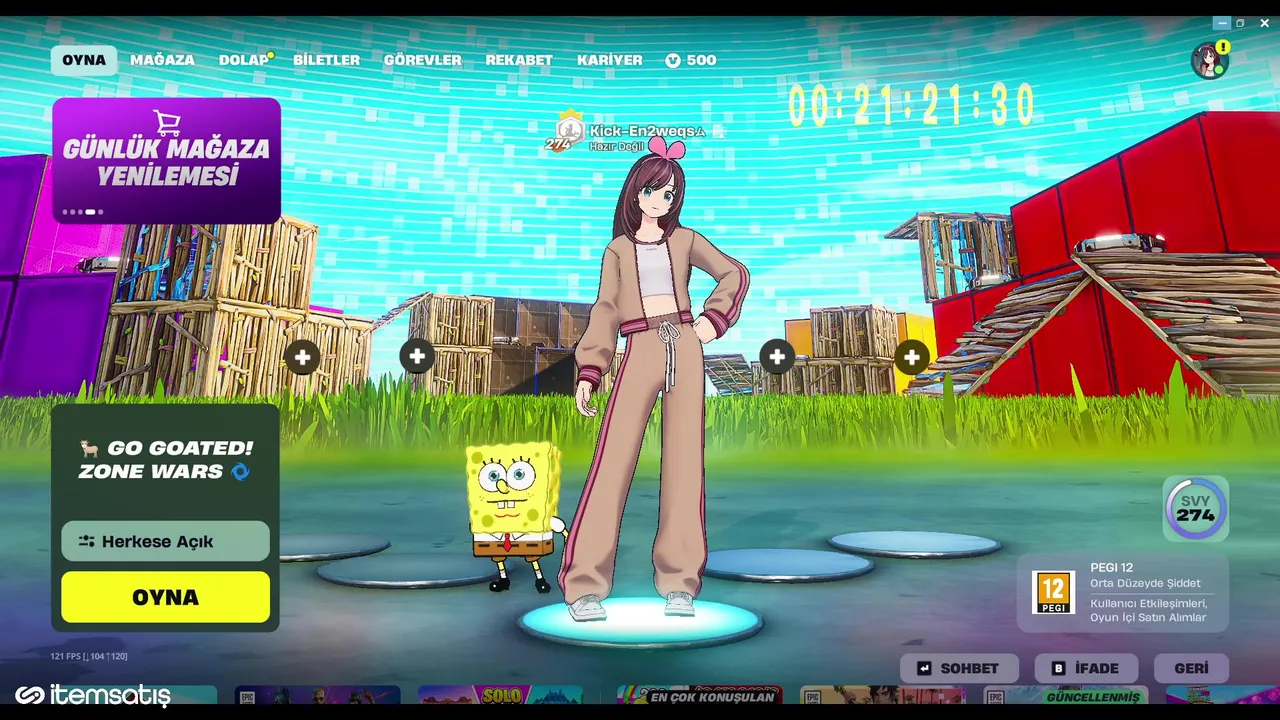Invite a friend via far-left plus slot
This screenshot has width=1280, height=720.
click(302, 356)
